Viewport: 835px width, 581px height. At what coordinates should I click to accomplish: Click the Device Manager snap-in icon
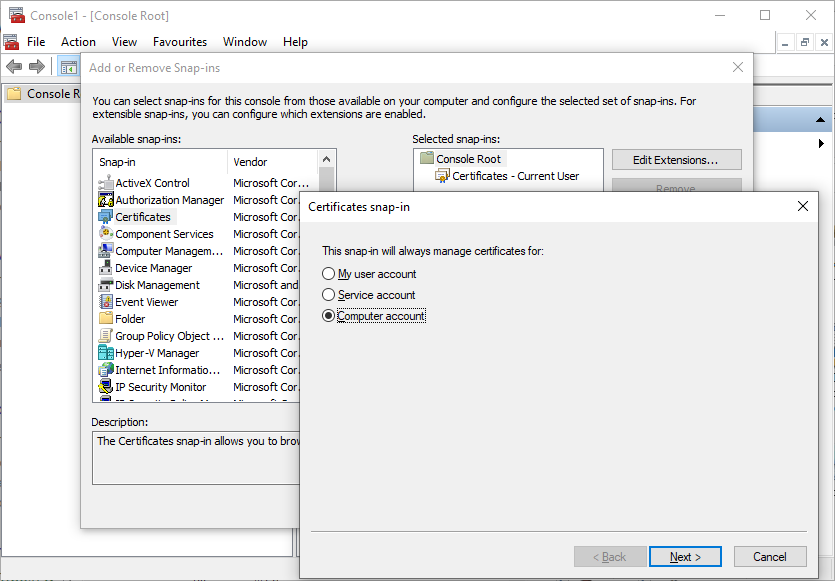[106, 268]
